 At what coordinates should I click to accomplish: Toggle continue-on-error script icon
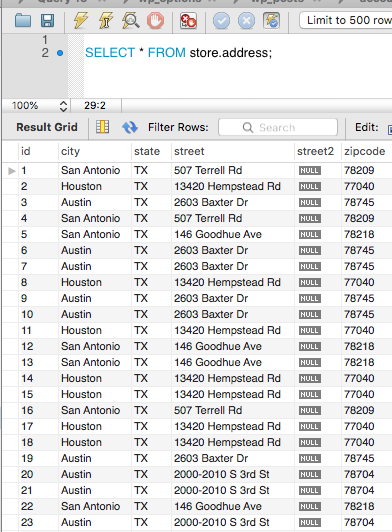(188, 21)
